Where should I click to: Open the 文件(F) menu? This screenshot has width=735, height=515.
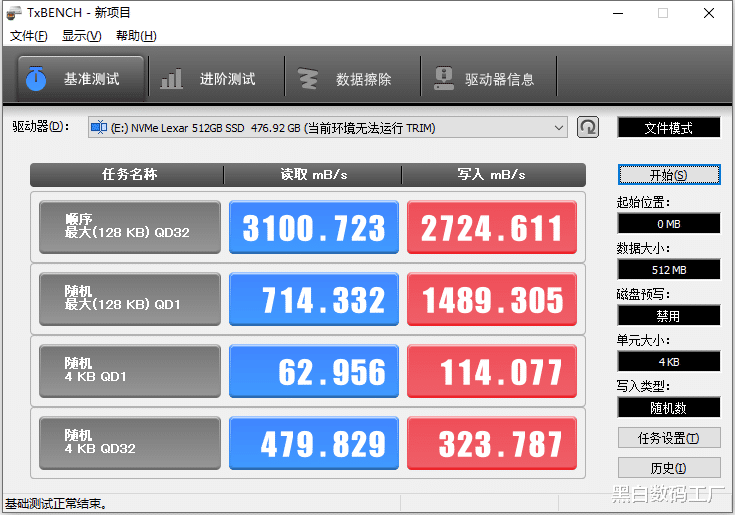(x=29, y=36)
